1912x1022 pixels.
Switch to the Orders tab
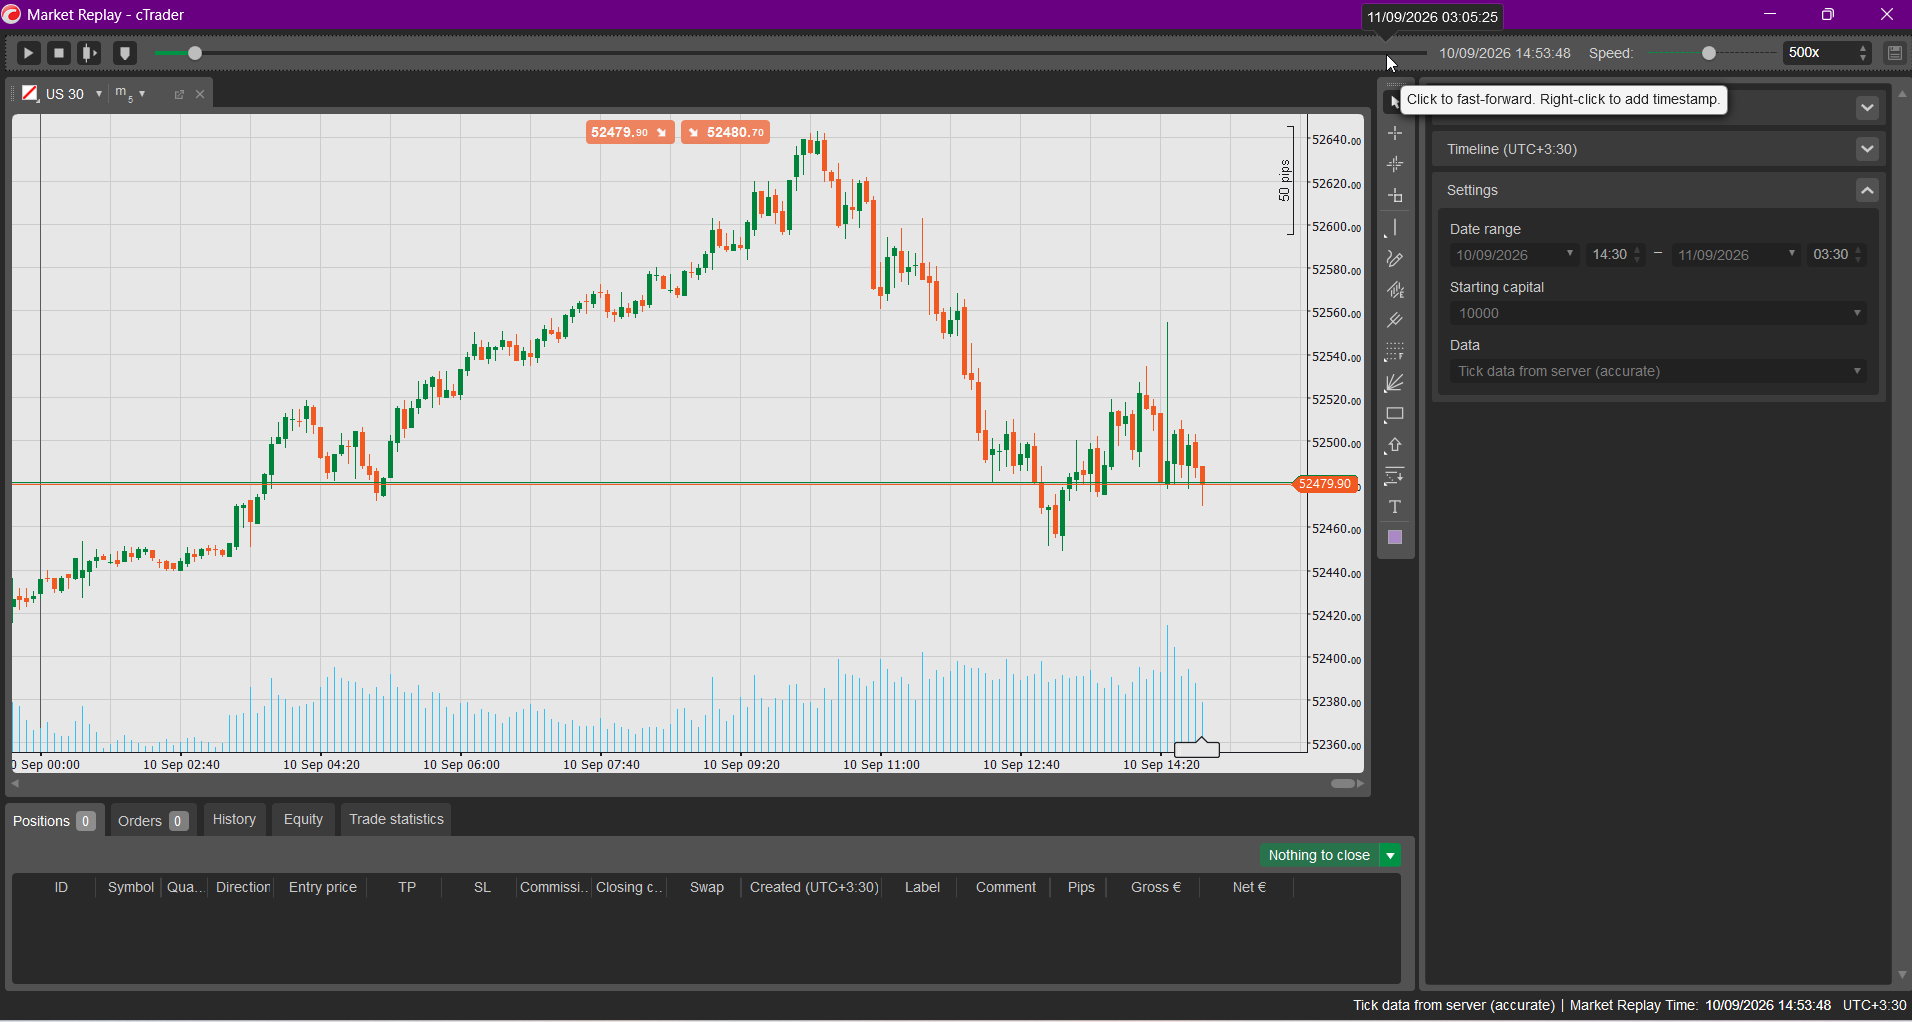pos(153,821)
